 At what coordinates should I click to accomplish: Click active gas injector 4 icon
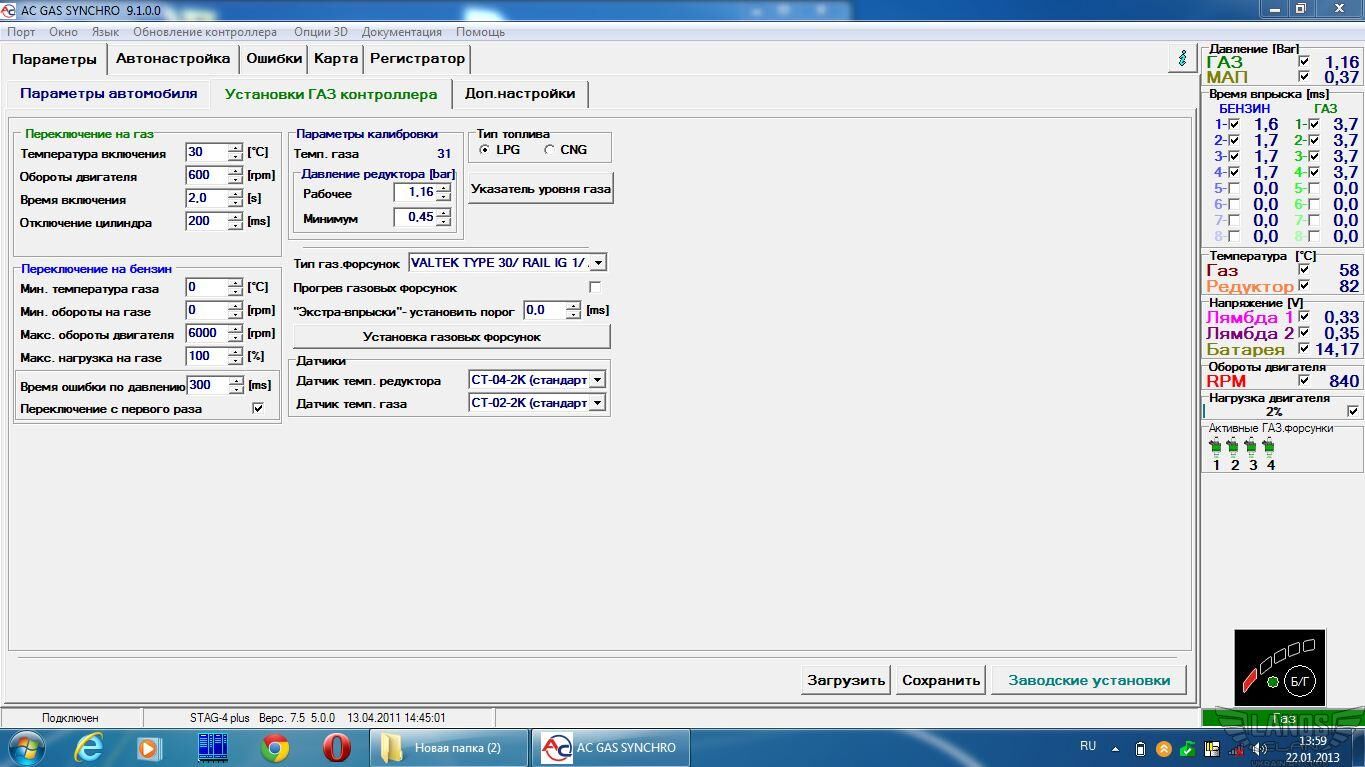click(1269, 447)
